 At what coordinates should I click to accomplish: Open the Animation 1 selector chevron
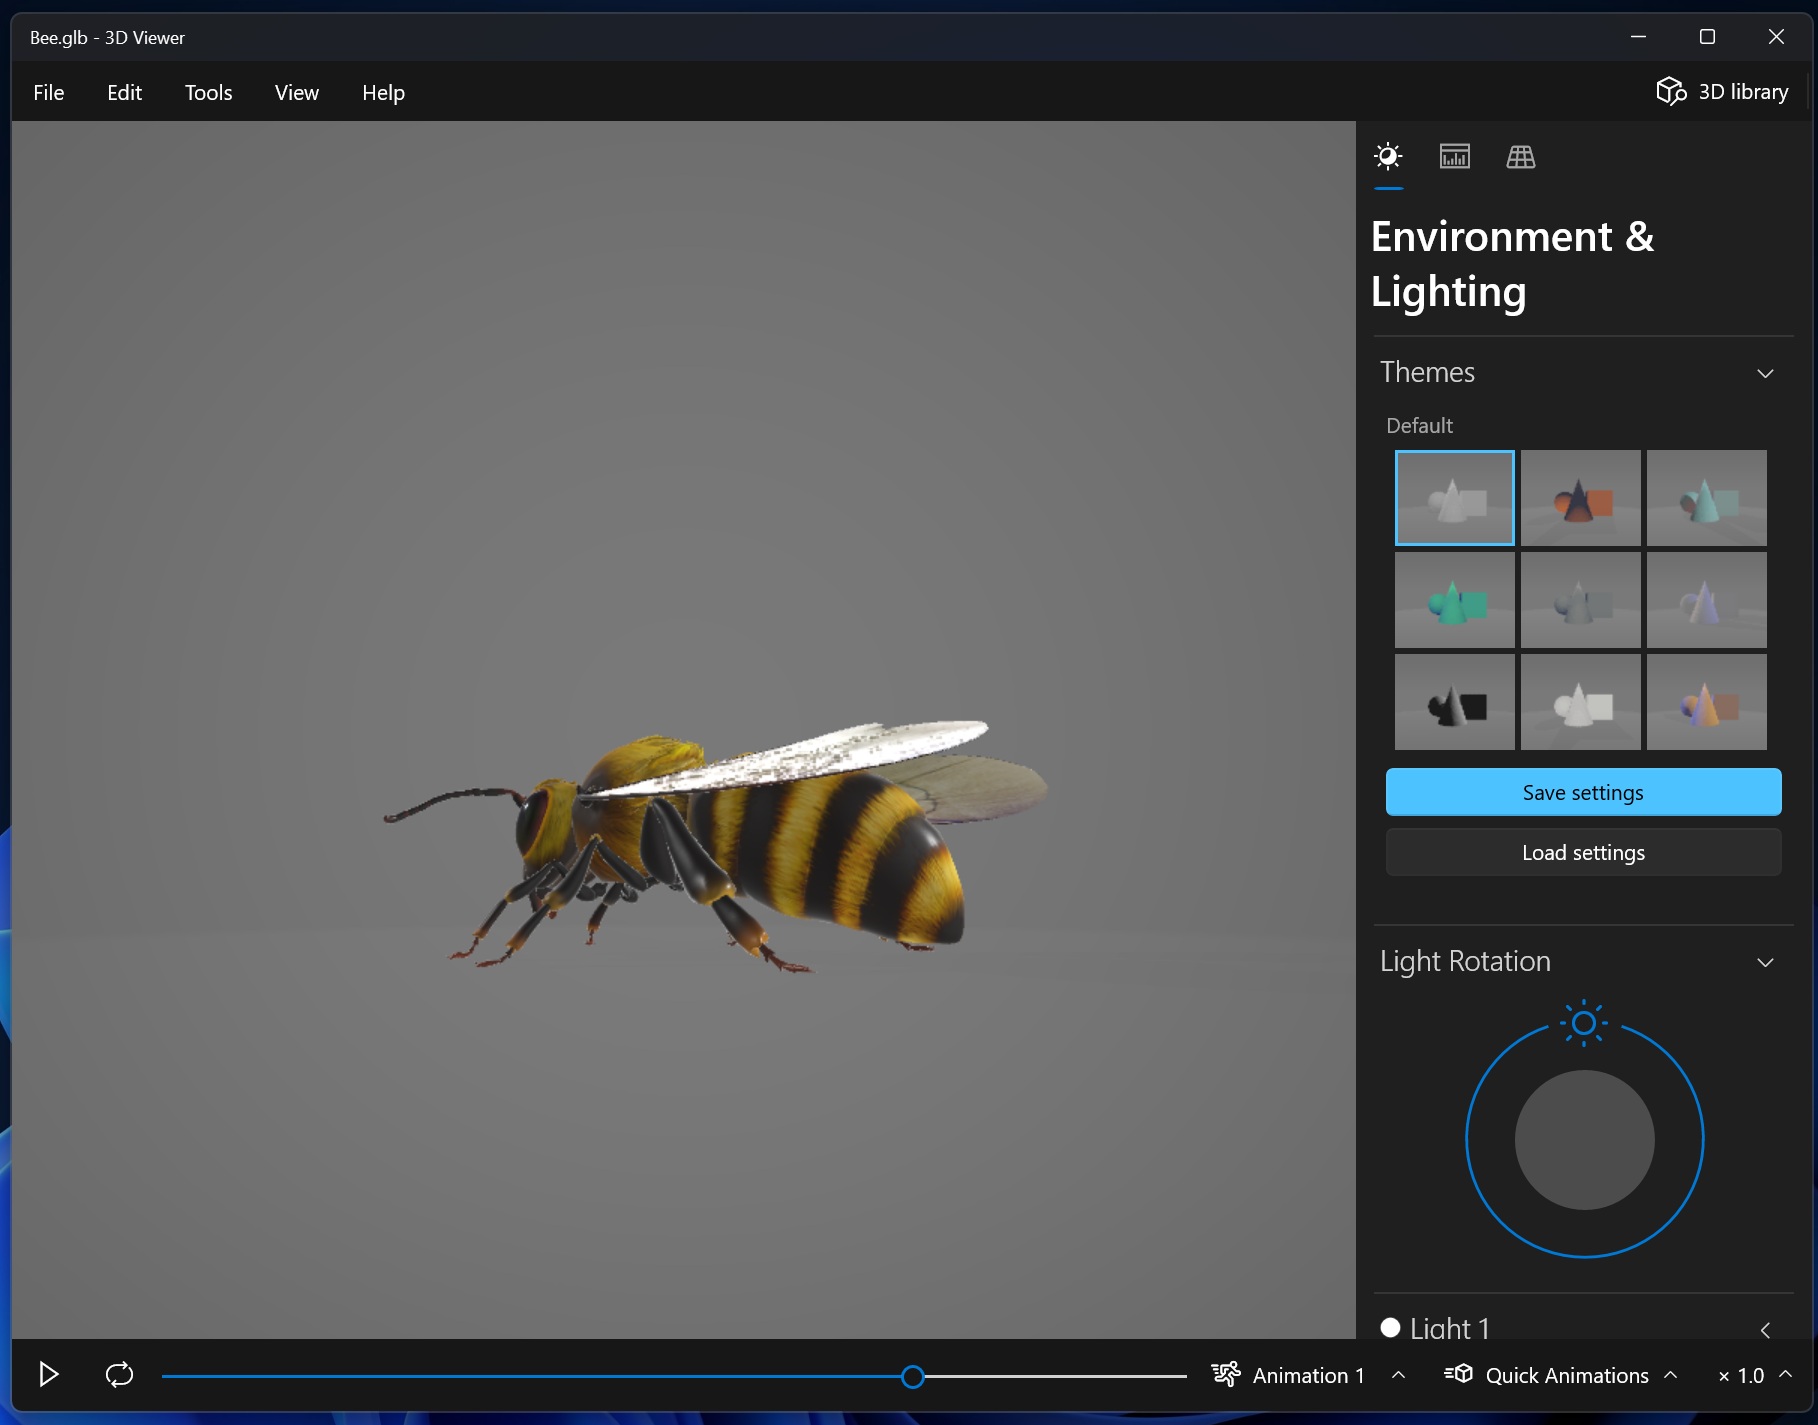click(1397, 1374)
